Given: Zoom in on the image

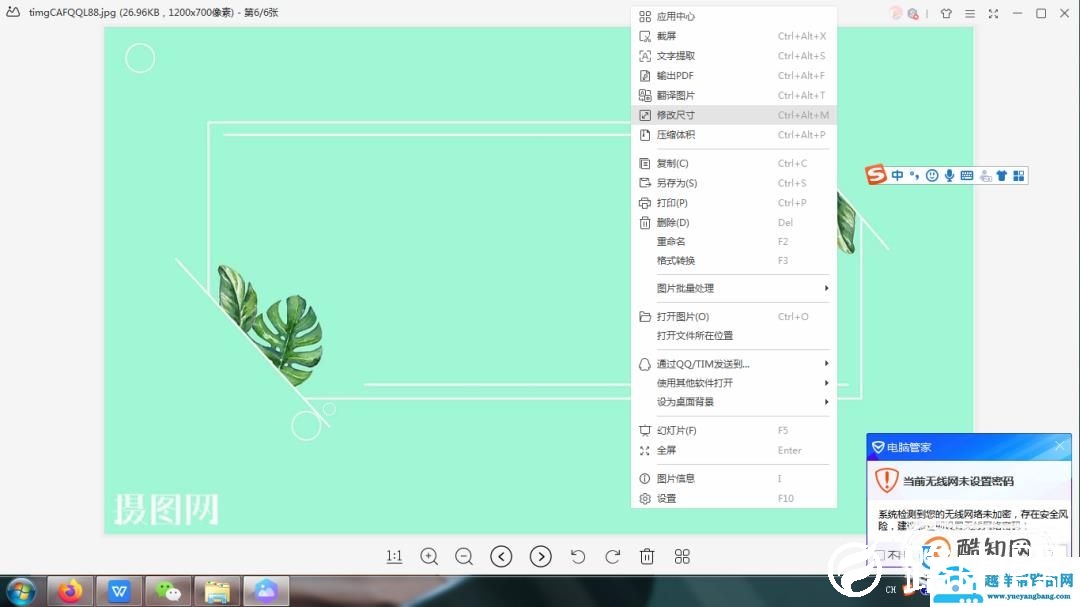Looking at the screenshot, I should click(429, 556).
